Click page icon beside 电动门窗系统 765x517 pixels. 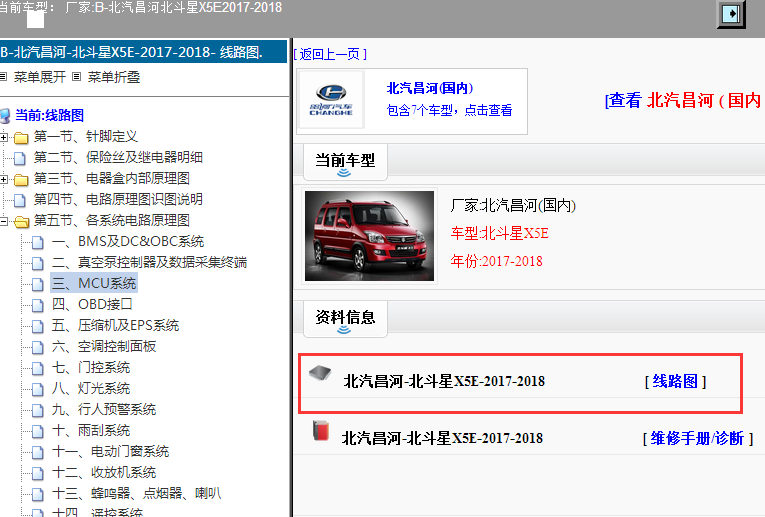[38, 452]
